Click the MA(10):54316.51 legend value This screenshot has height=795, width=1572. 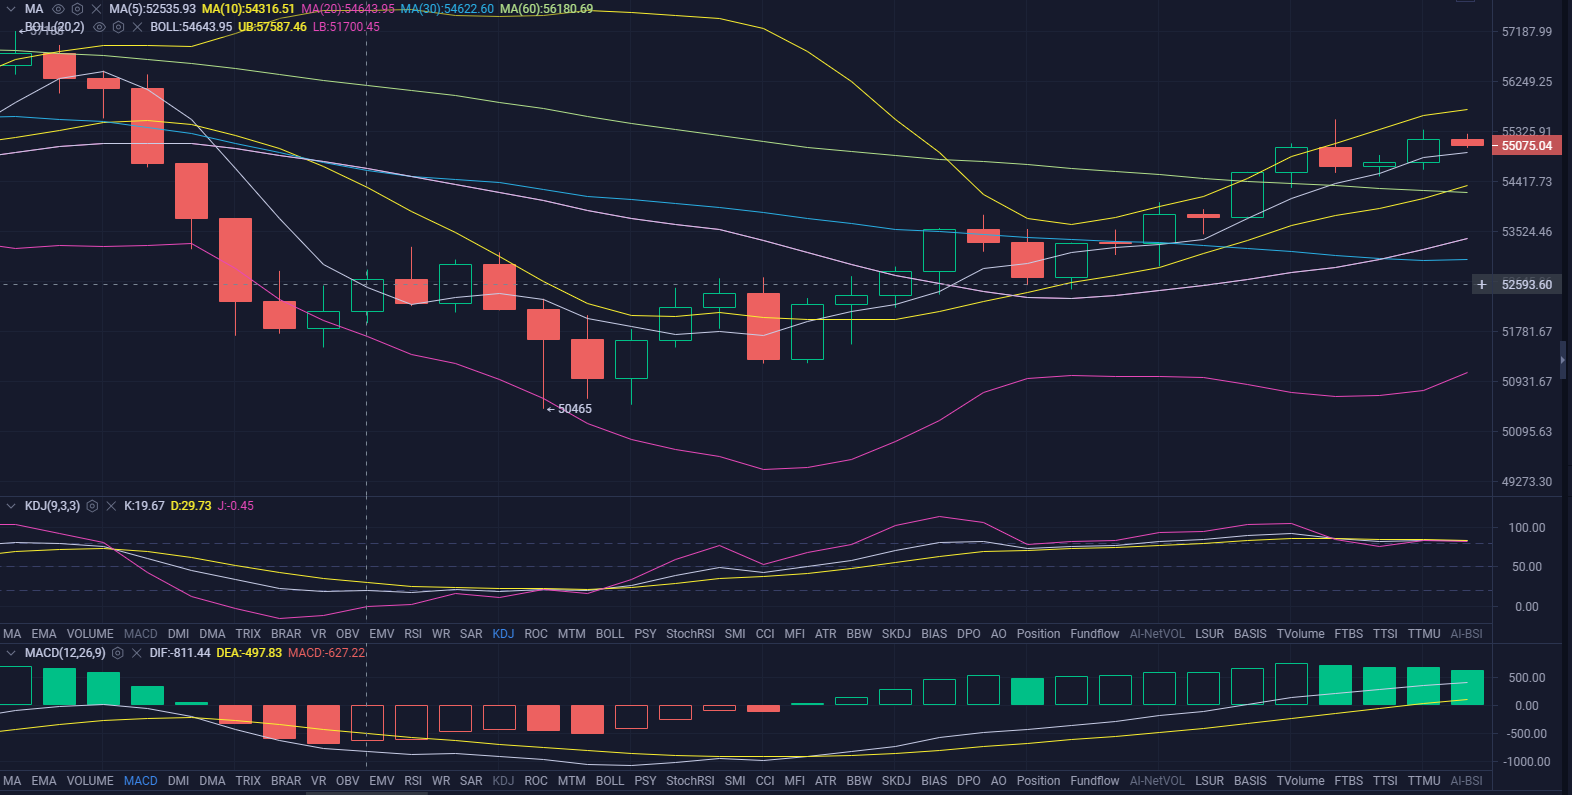(x=248, y=9)
